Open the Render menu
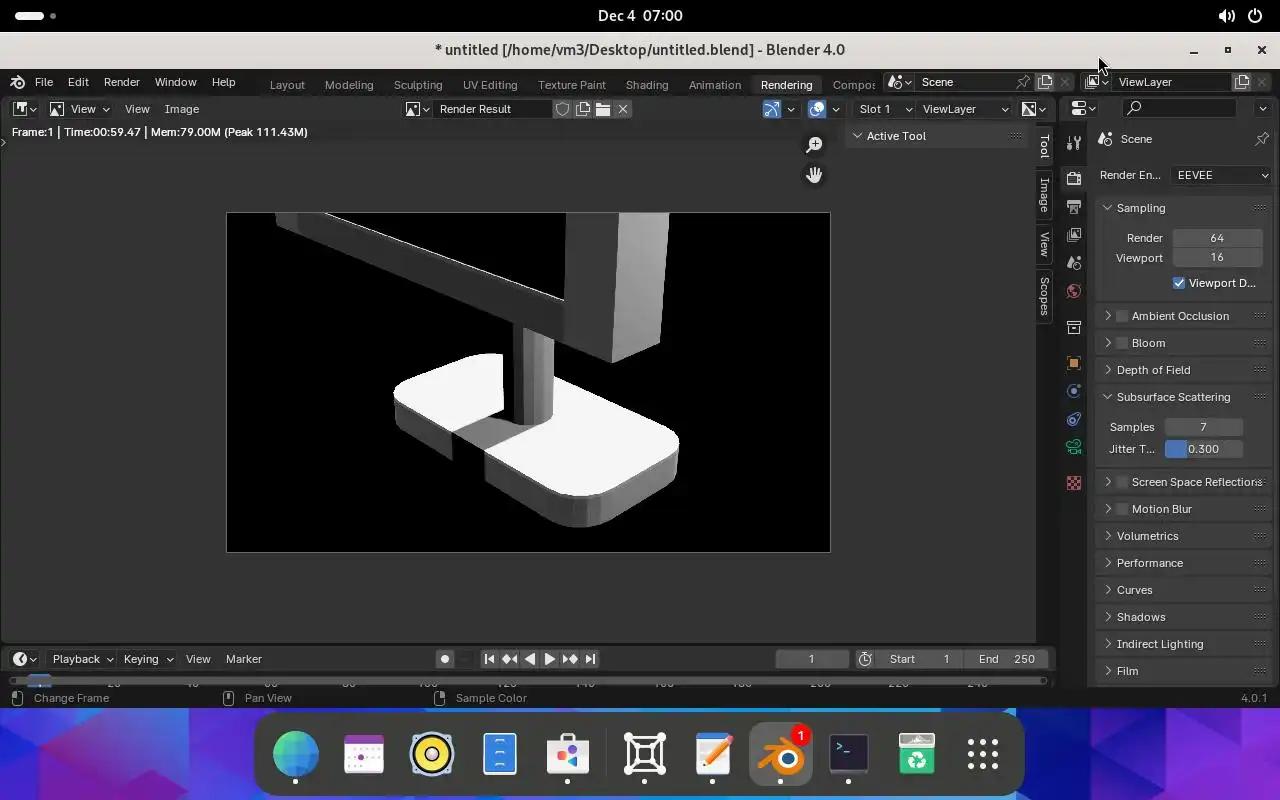This screenshot has width=1280, height=800. [122, 82]
